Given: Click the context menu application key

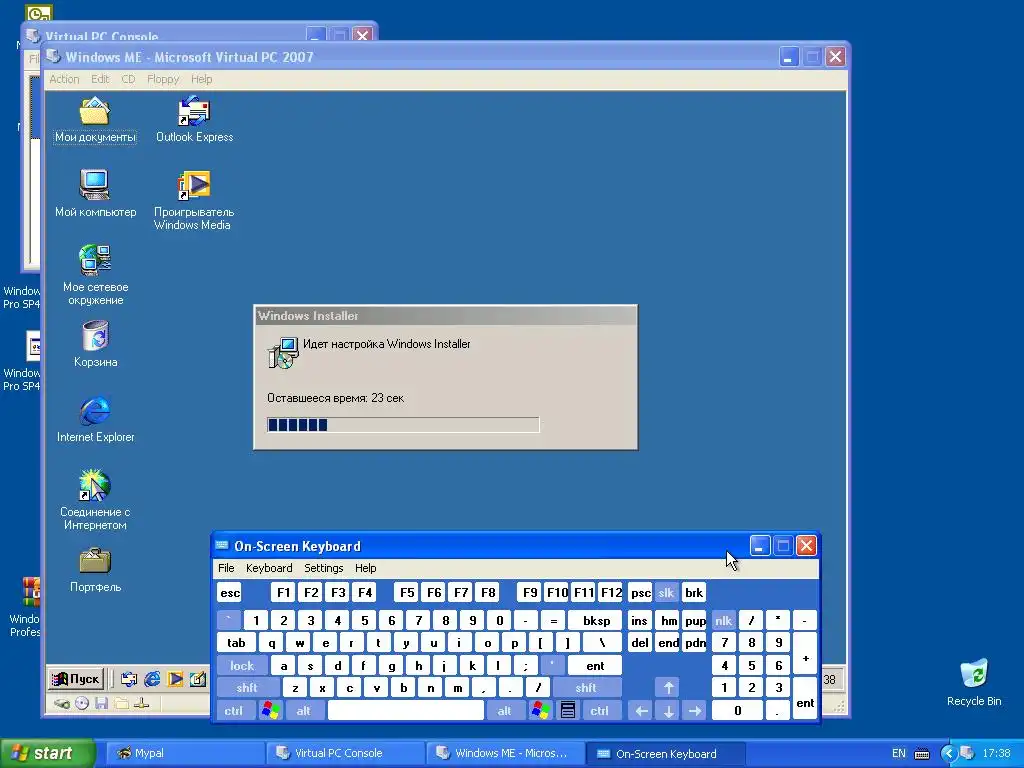Looking at the screenshot, I should click(568, 711).
